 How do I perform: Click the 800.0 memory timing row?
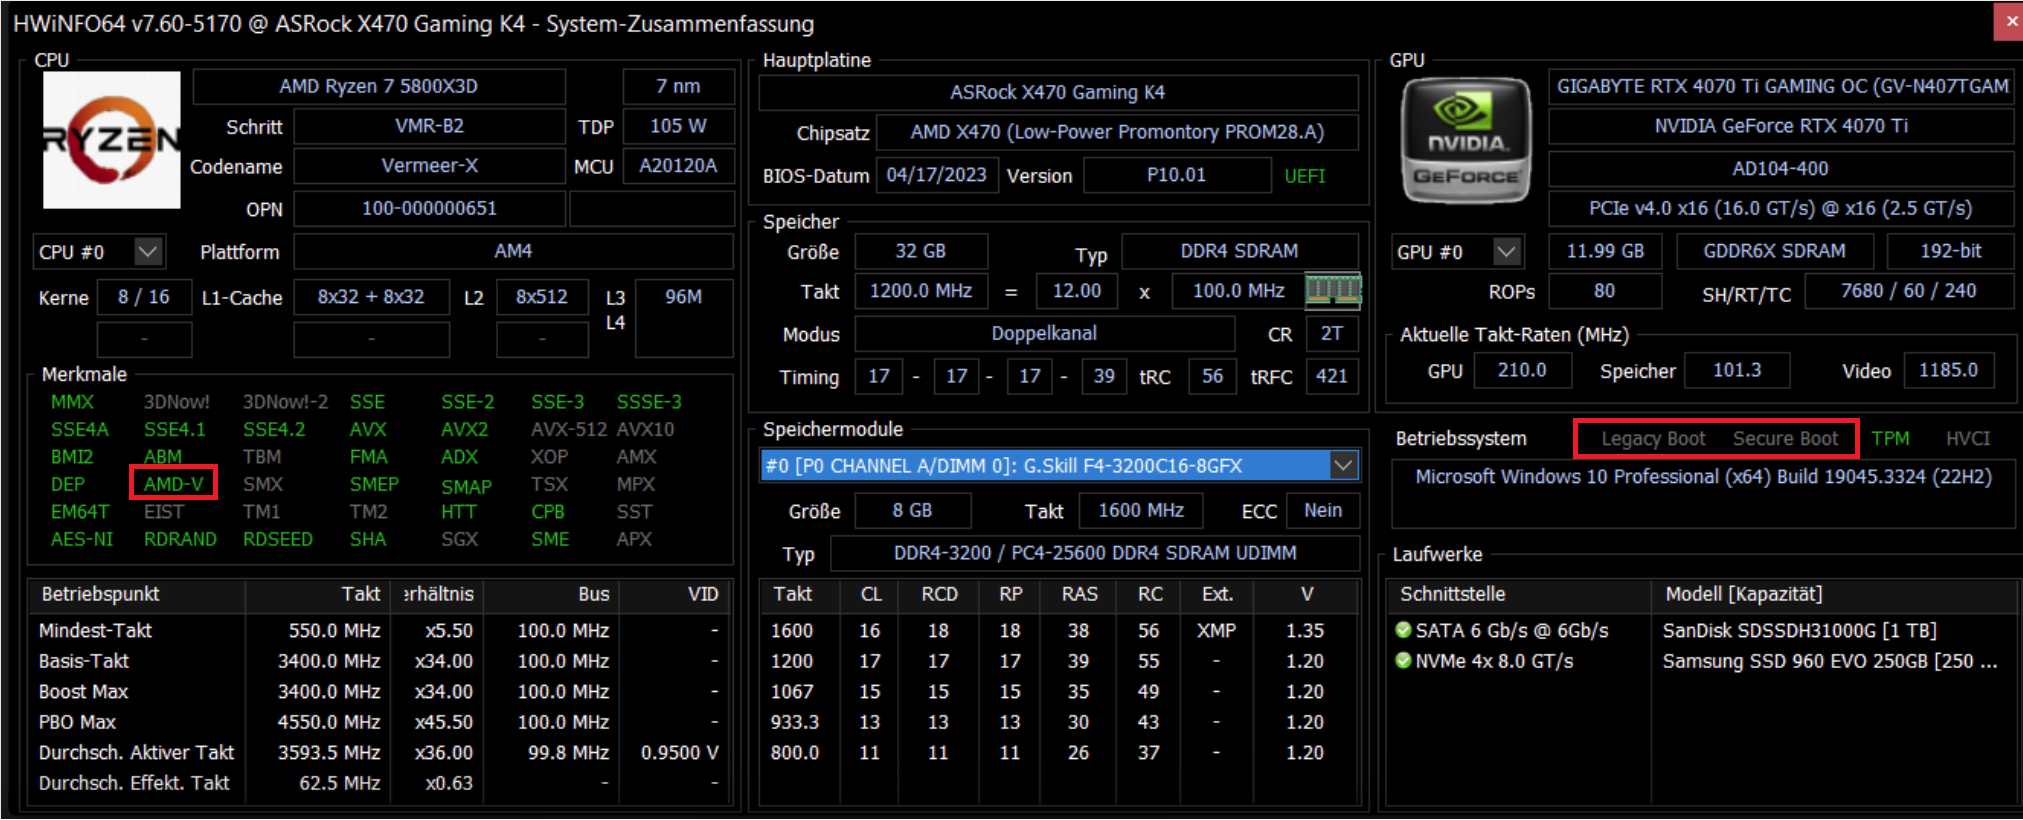pos(1058,752)
